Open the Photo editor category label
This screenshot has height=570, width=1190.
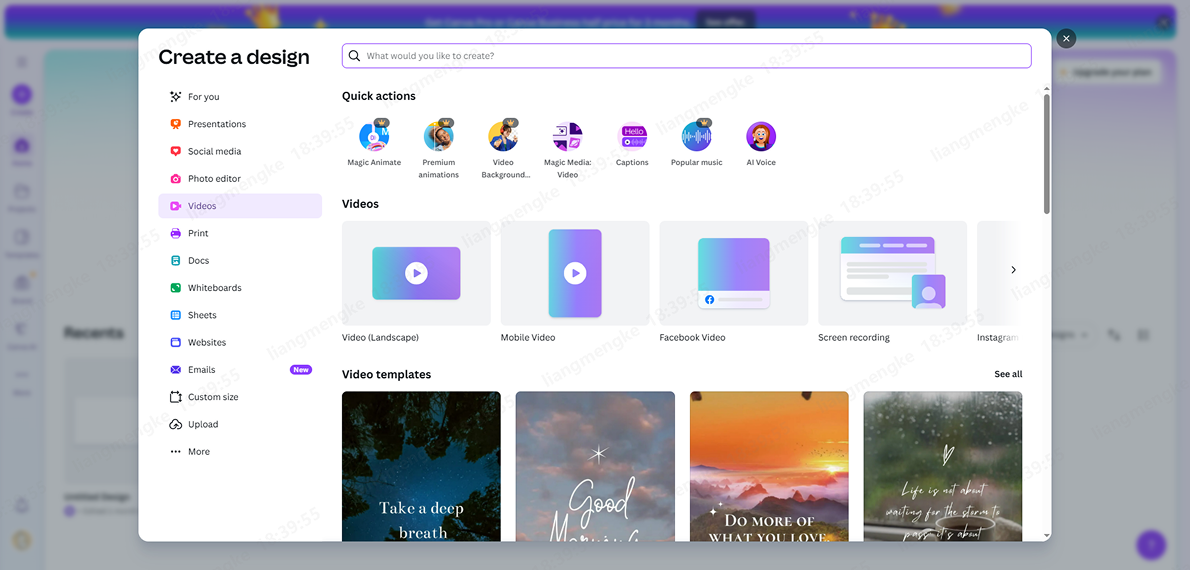[214, 178]
